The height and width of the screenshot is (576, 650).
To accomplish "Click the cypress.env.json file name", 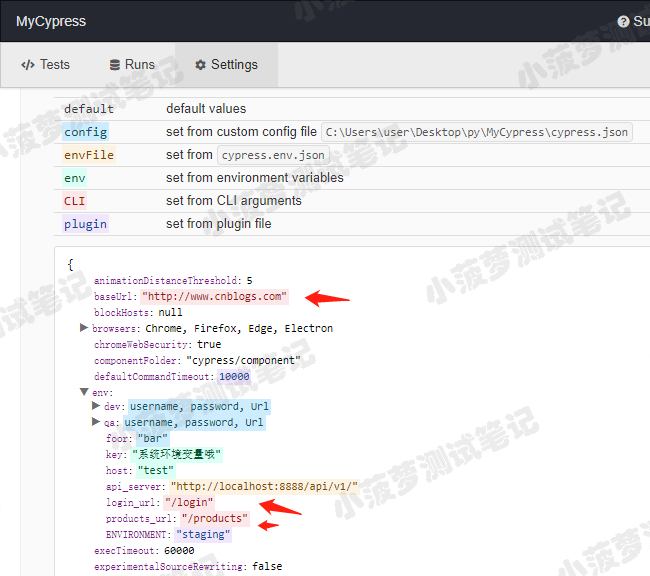I will [273, 155].
